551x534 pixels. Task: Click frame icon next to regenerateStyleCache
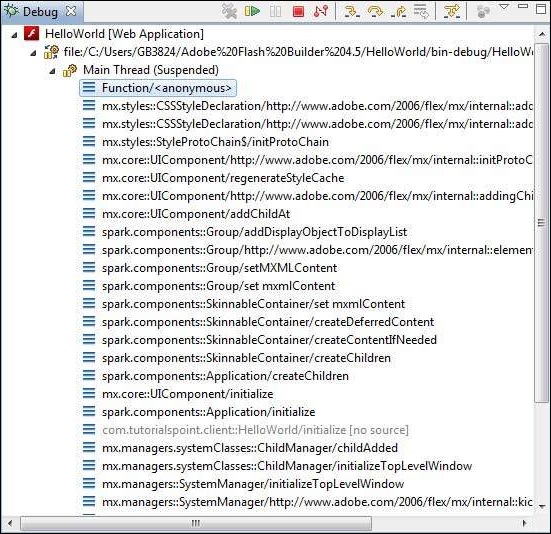point(89,177)
